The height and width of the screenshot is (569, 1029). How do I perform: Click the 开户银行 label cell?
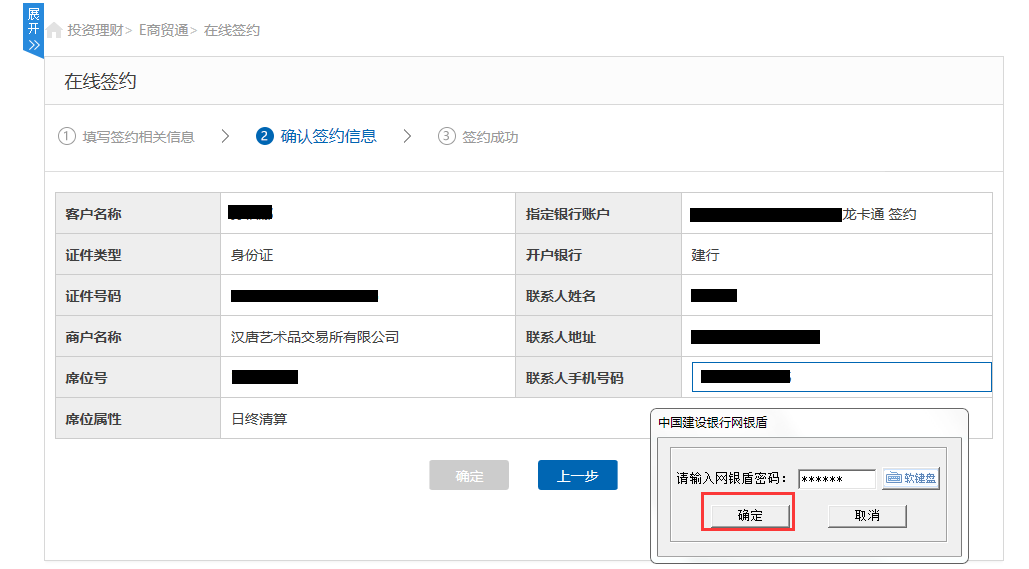click(x=598, y=255)
